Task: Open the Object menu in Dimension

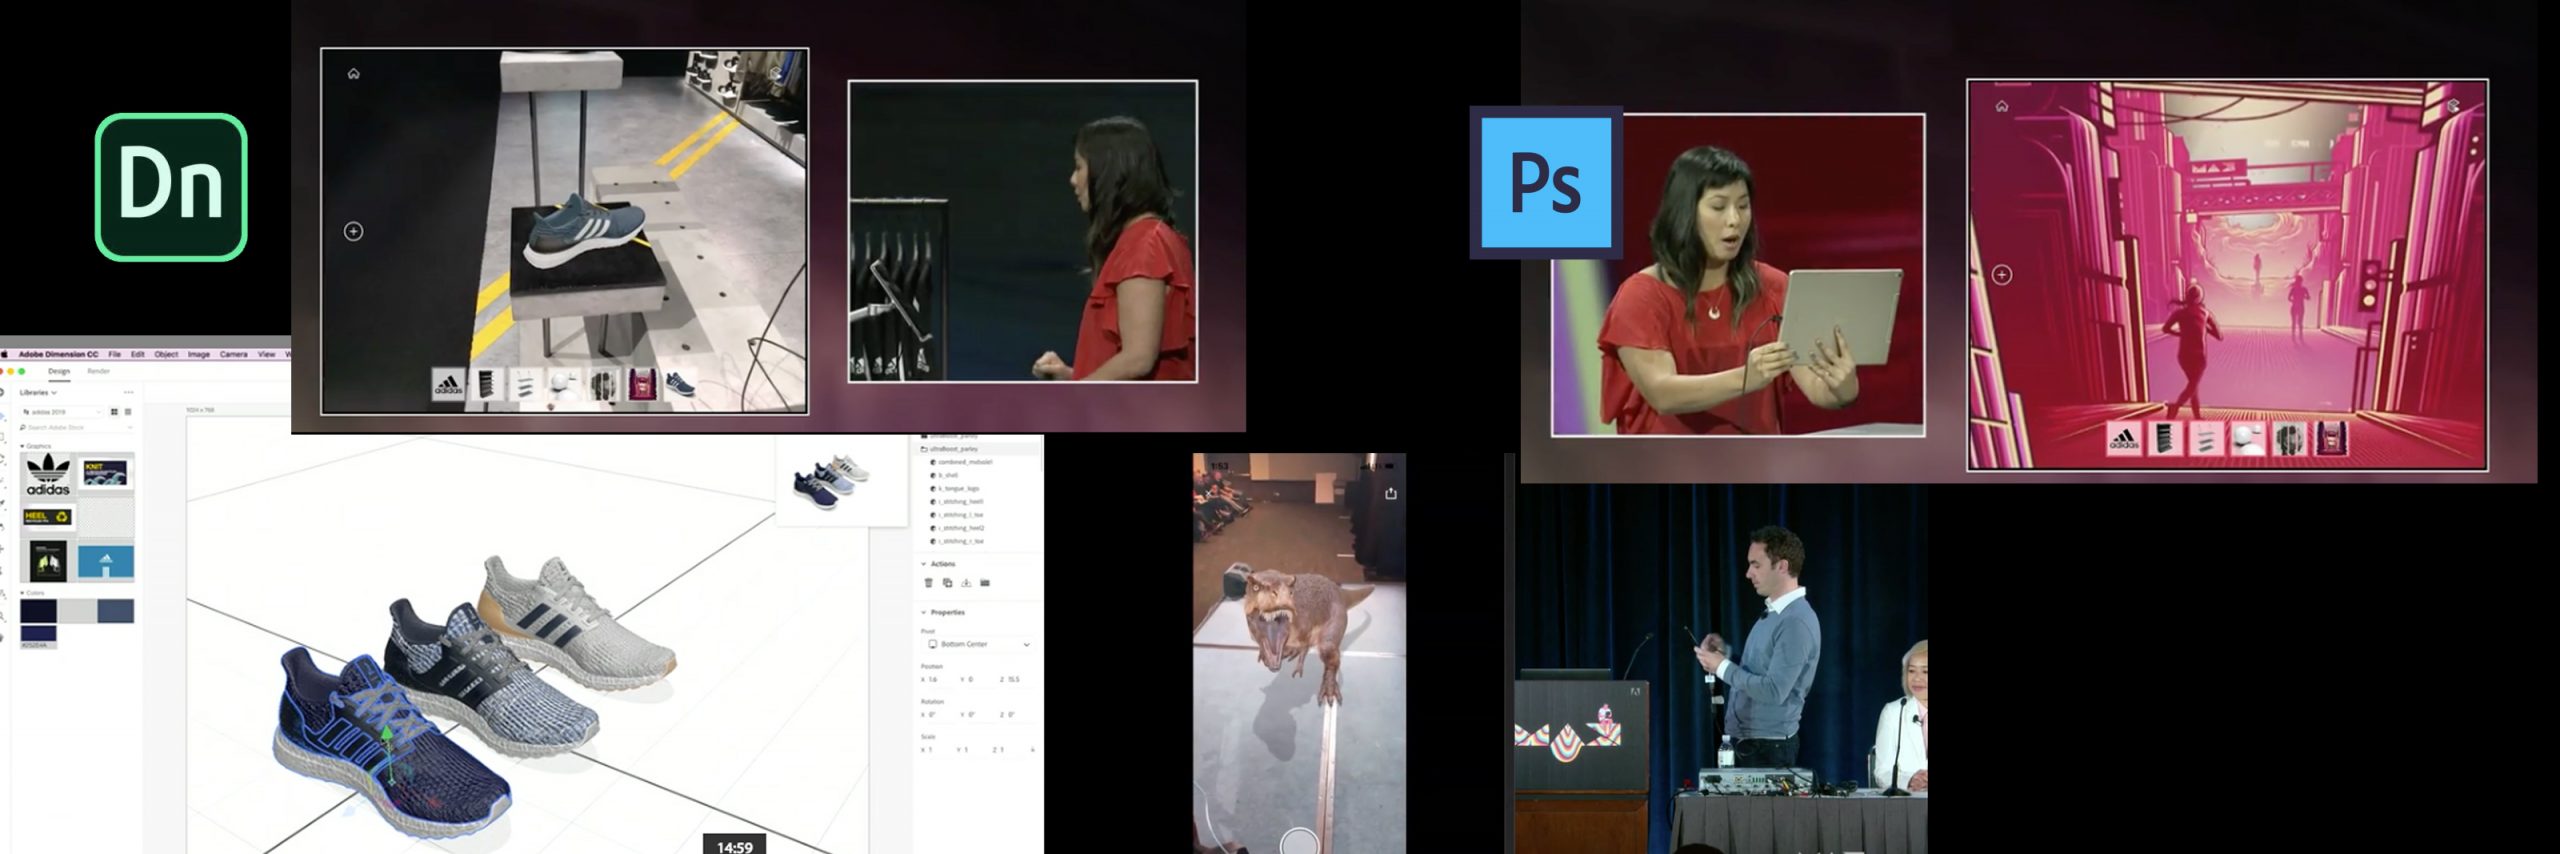Action: (x=166, y=354)
